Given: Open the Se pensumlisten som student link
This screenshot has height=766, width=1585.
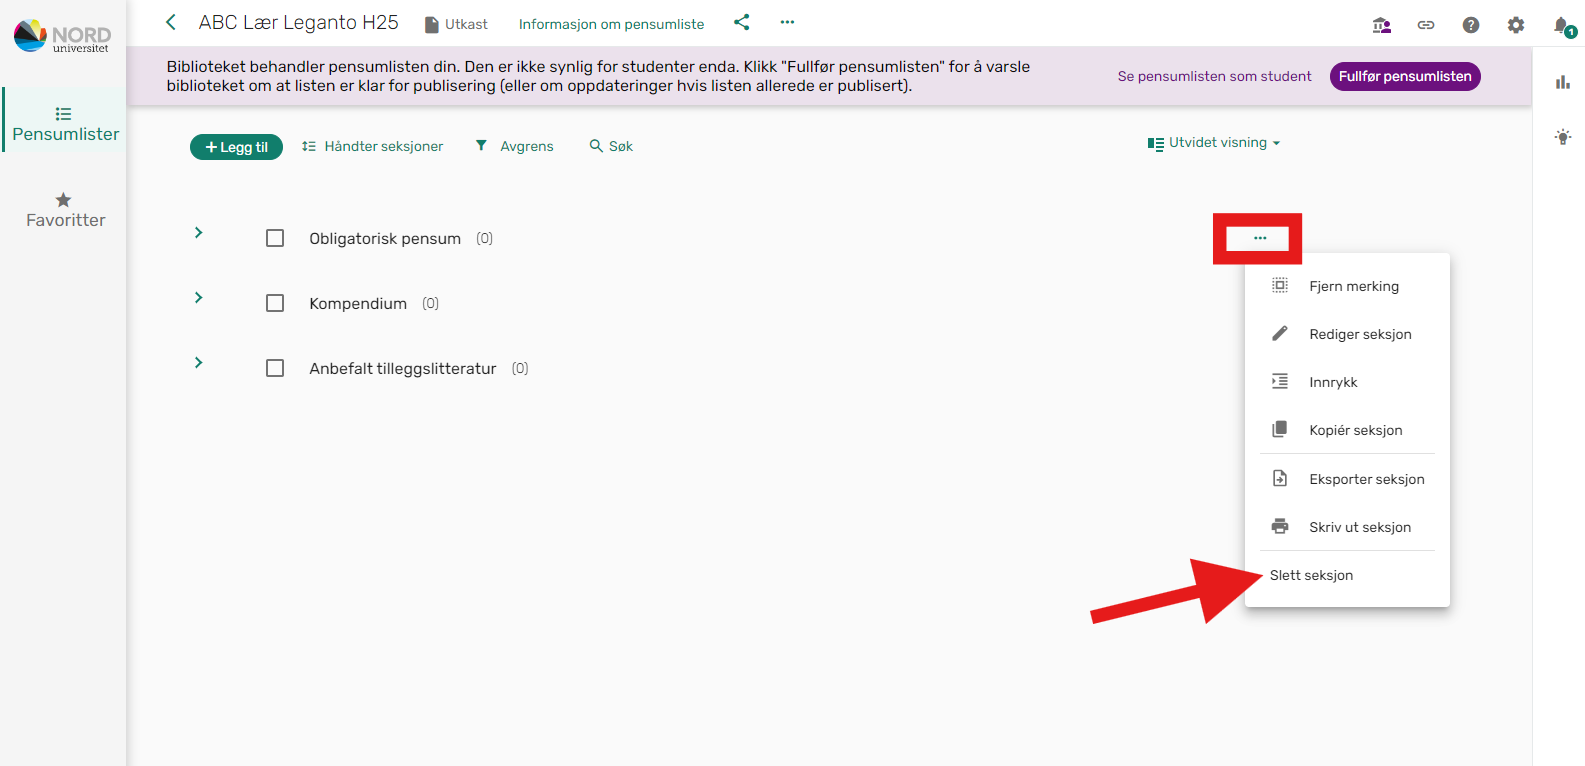Looking at the screenshot, I should point(1214,76).
